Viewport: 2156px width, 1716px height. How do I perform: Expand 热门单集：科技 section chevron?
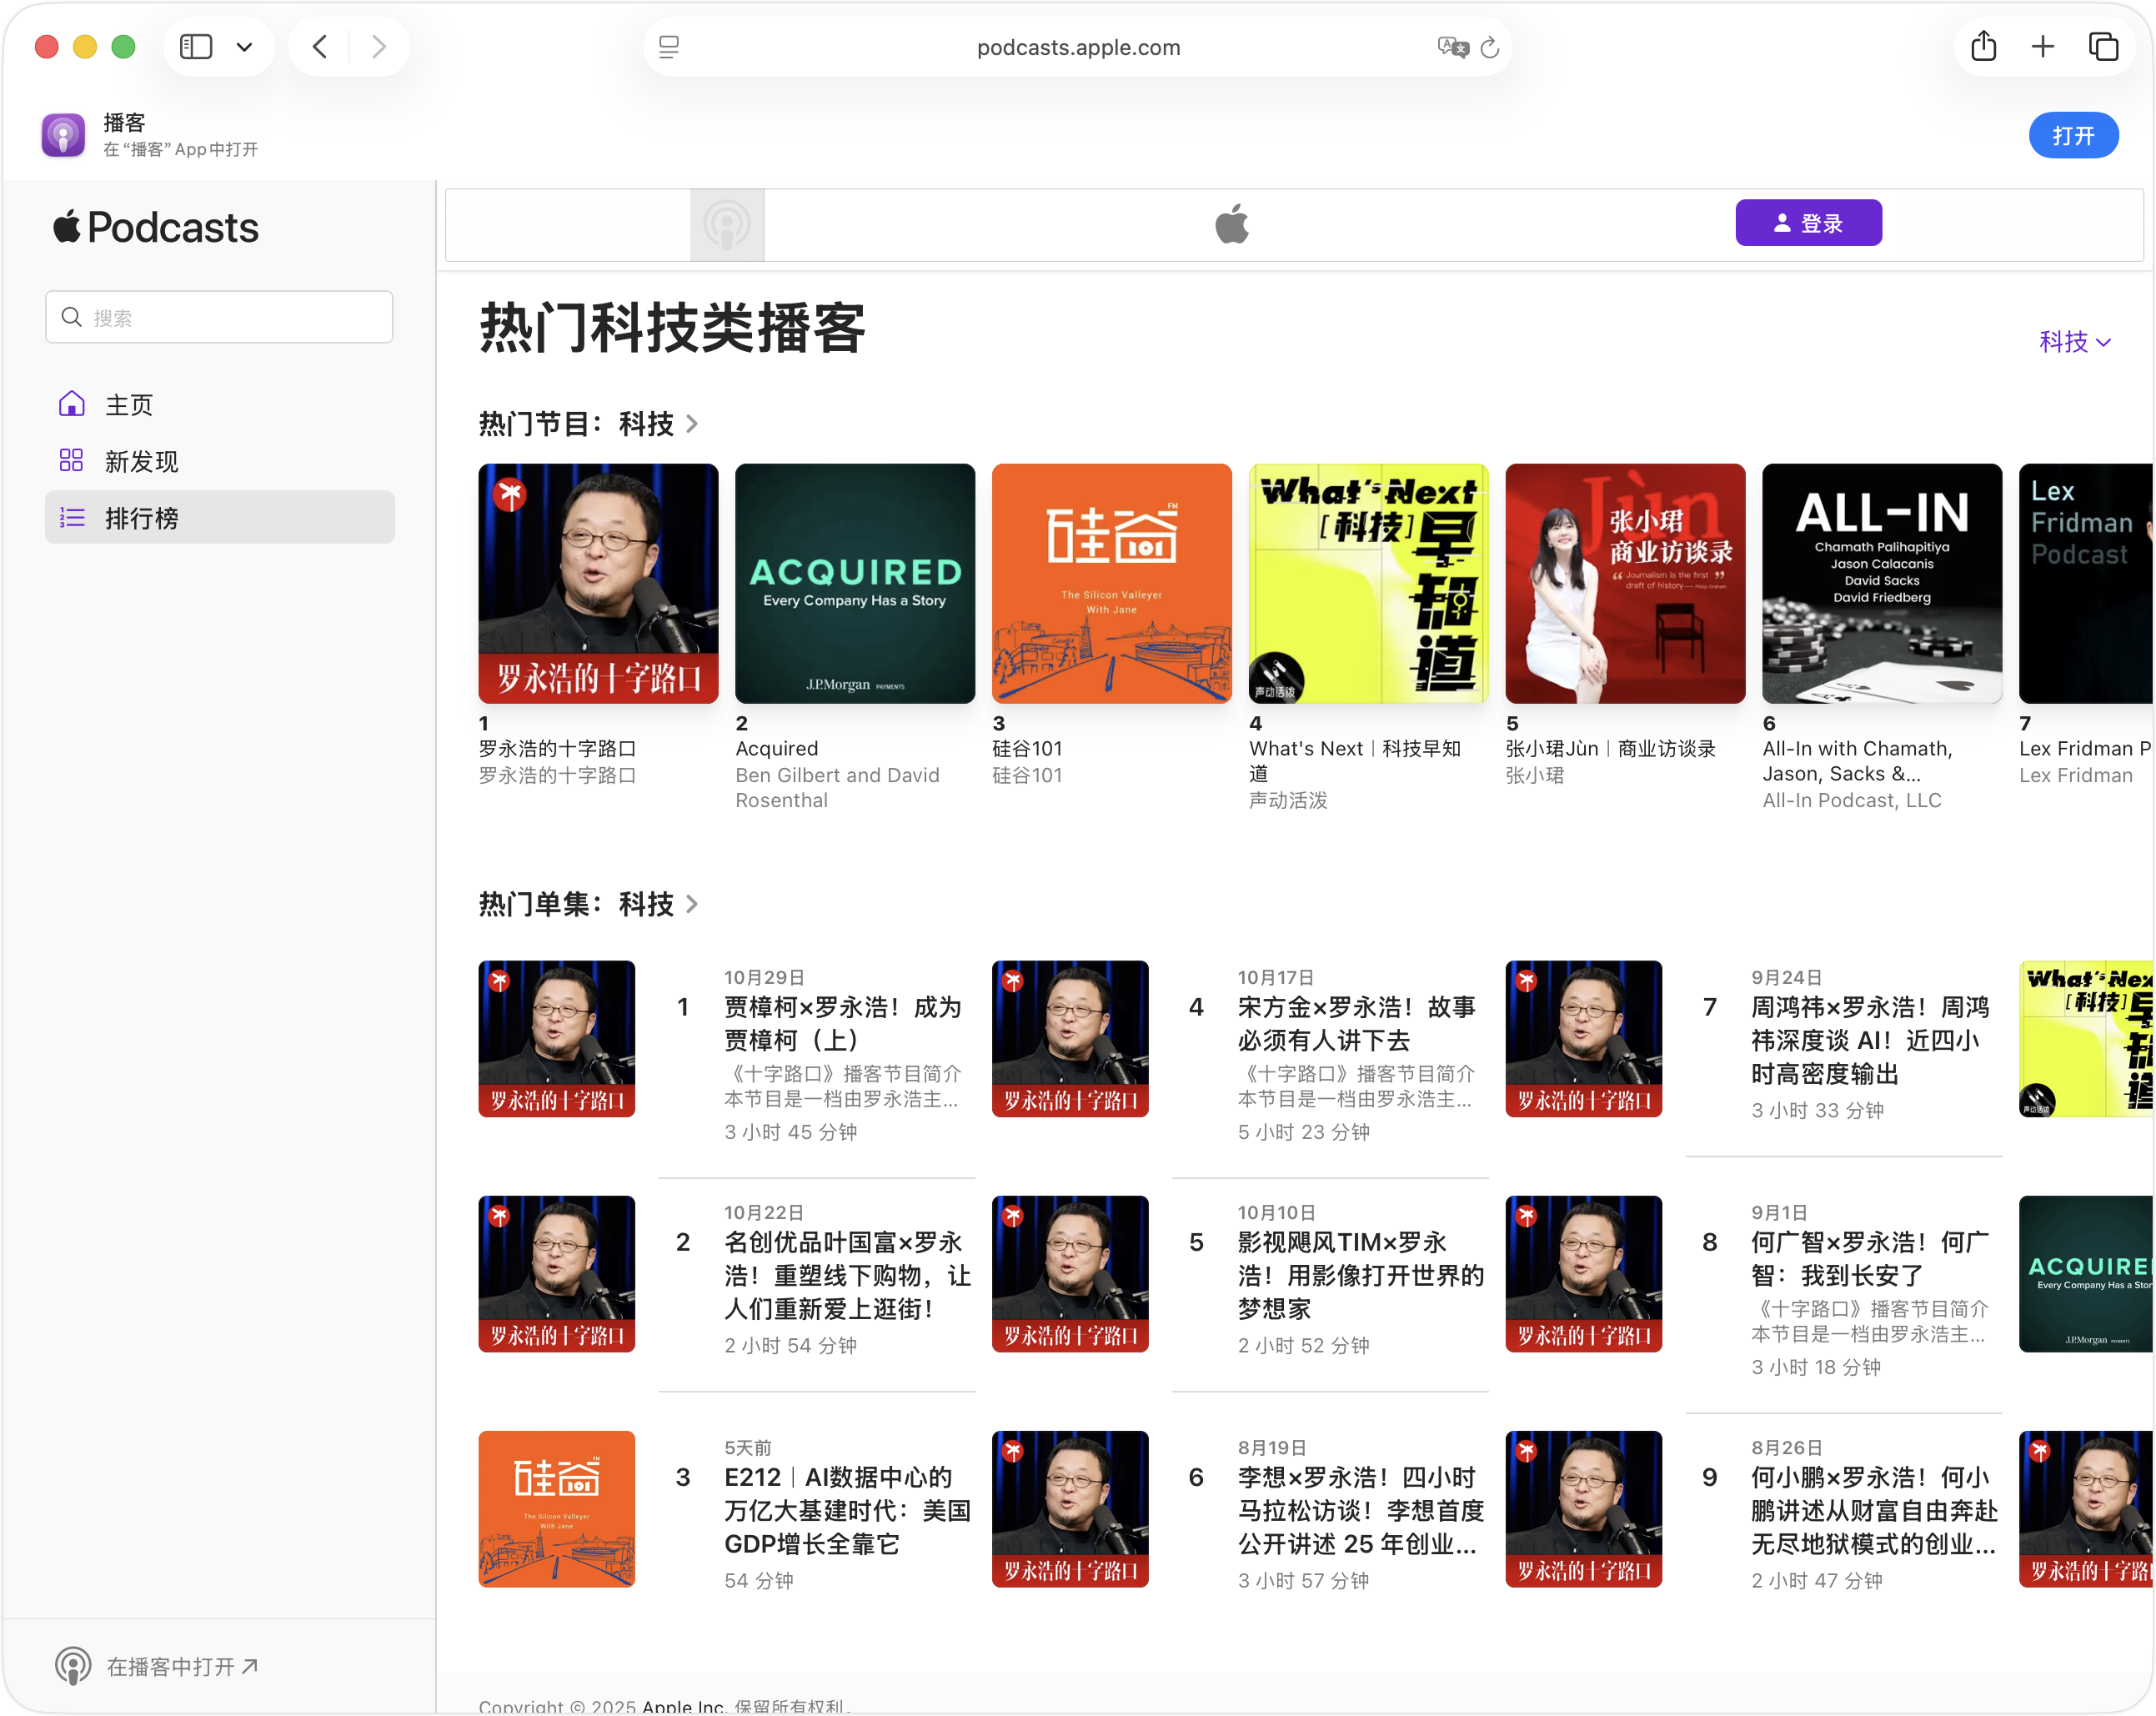(692, 904)
